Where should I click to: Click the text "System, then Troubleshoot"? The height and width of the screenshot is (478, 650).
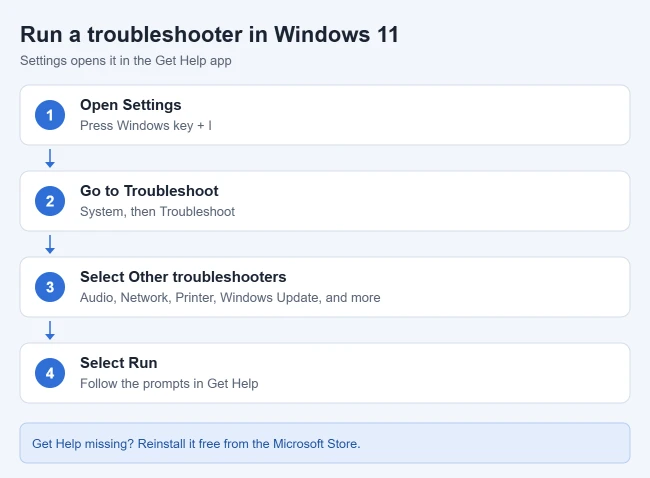158,211
